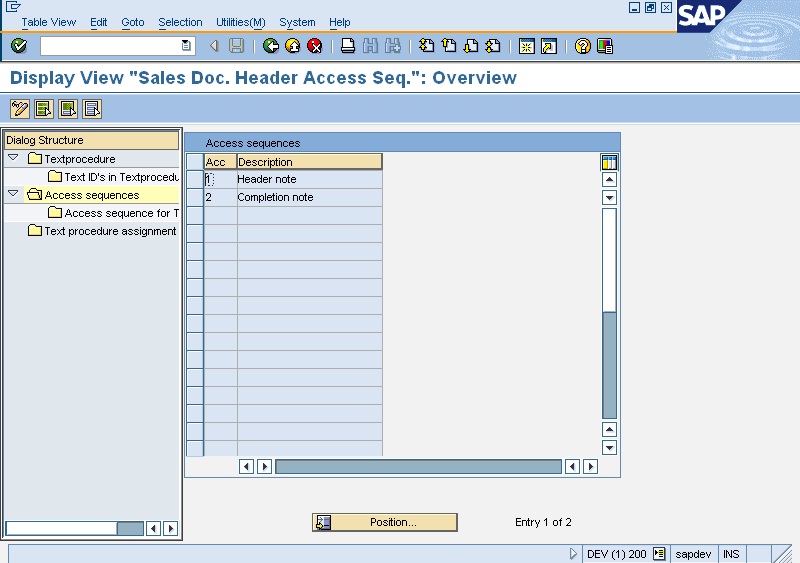This screenshot has width=800, height=563.
Task: Open the Utilities(M) menu
Action: coord(241,22)
